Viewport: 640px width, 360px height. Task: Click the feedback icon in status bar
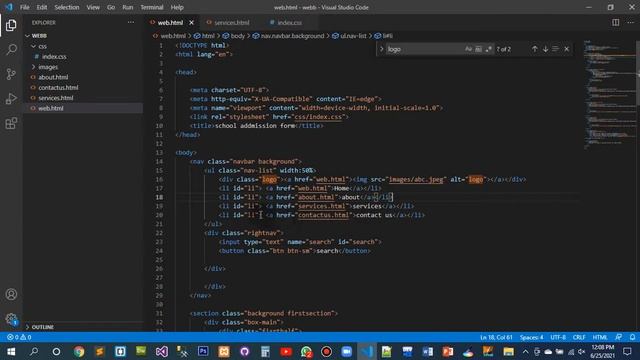619,337
